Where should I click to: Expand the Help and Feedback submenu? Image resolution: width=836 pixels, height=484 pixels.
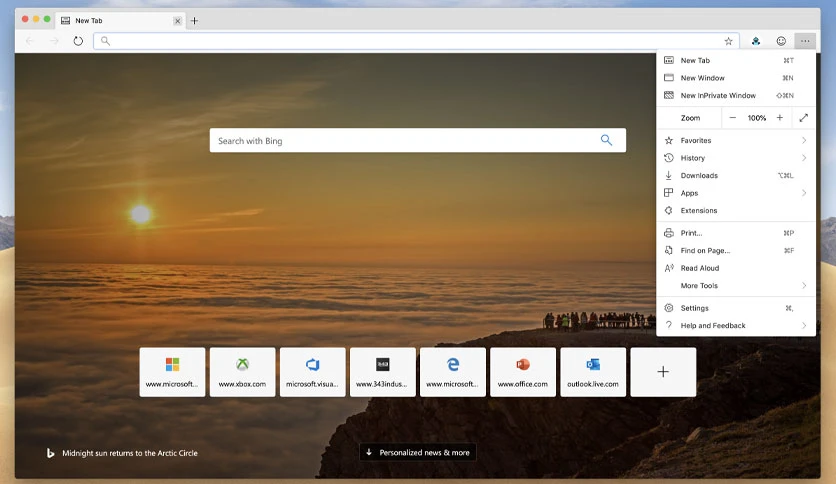736,326
